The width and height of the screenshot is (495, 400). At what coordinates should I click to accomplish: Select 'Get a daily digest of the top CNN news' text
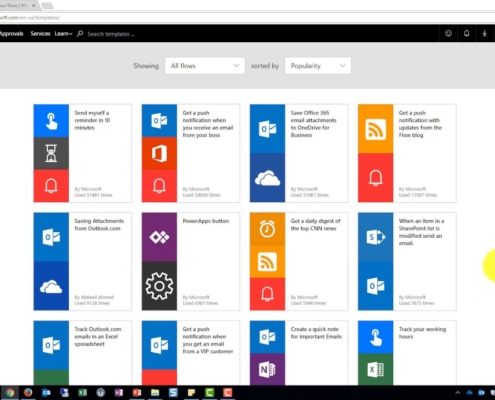[x=315, y=225]
